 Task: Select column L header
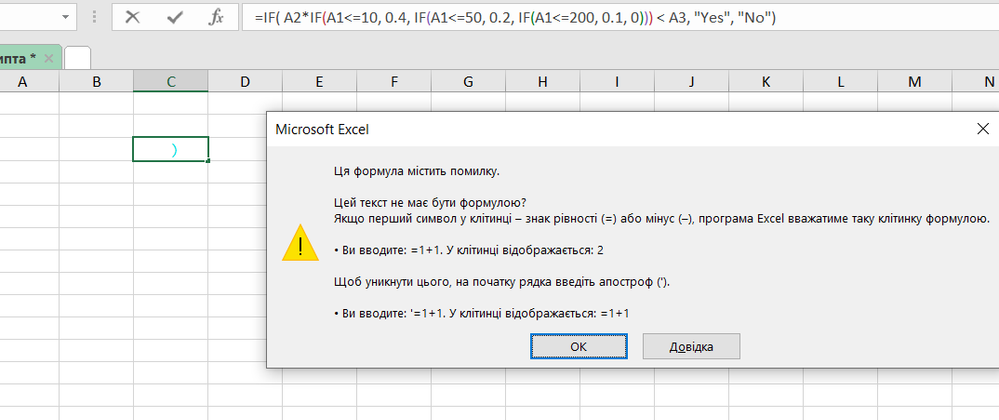point(840,82)
